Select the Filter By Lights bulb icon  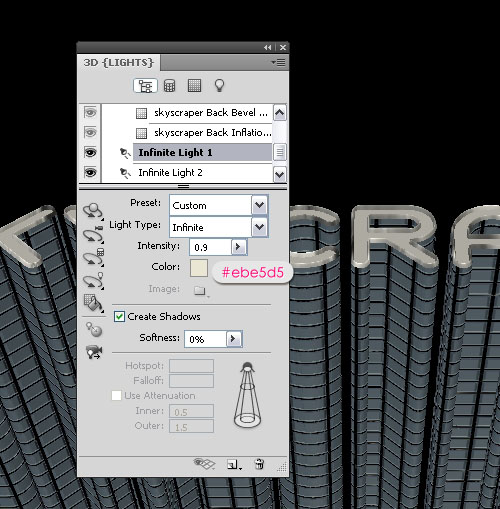[x=219, y=86]
